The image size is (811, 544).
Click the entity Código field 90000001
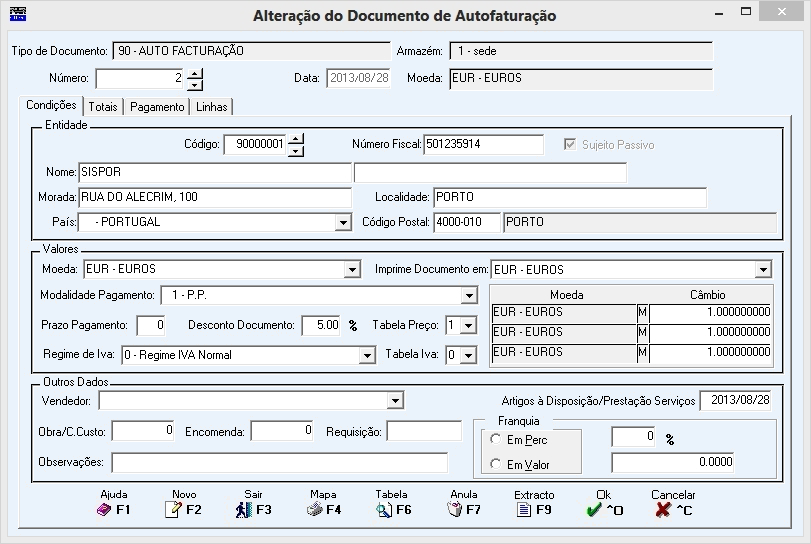point(255,145)
